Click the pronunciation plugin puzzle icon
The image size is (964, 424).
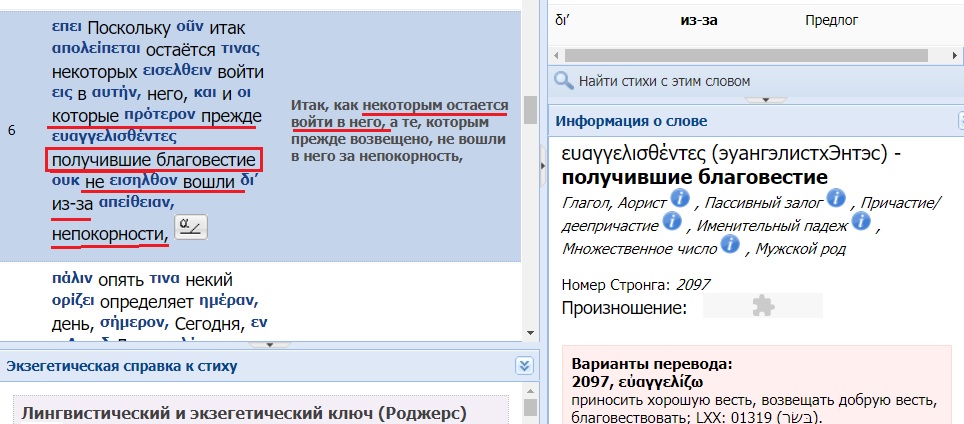click(x=762, y=307)
